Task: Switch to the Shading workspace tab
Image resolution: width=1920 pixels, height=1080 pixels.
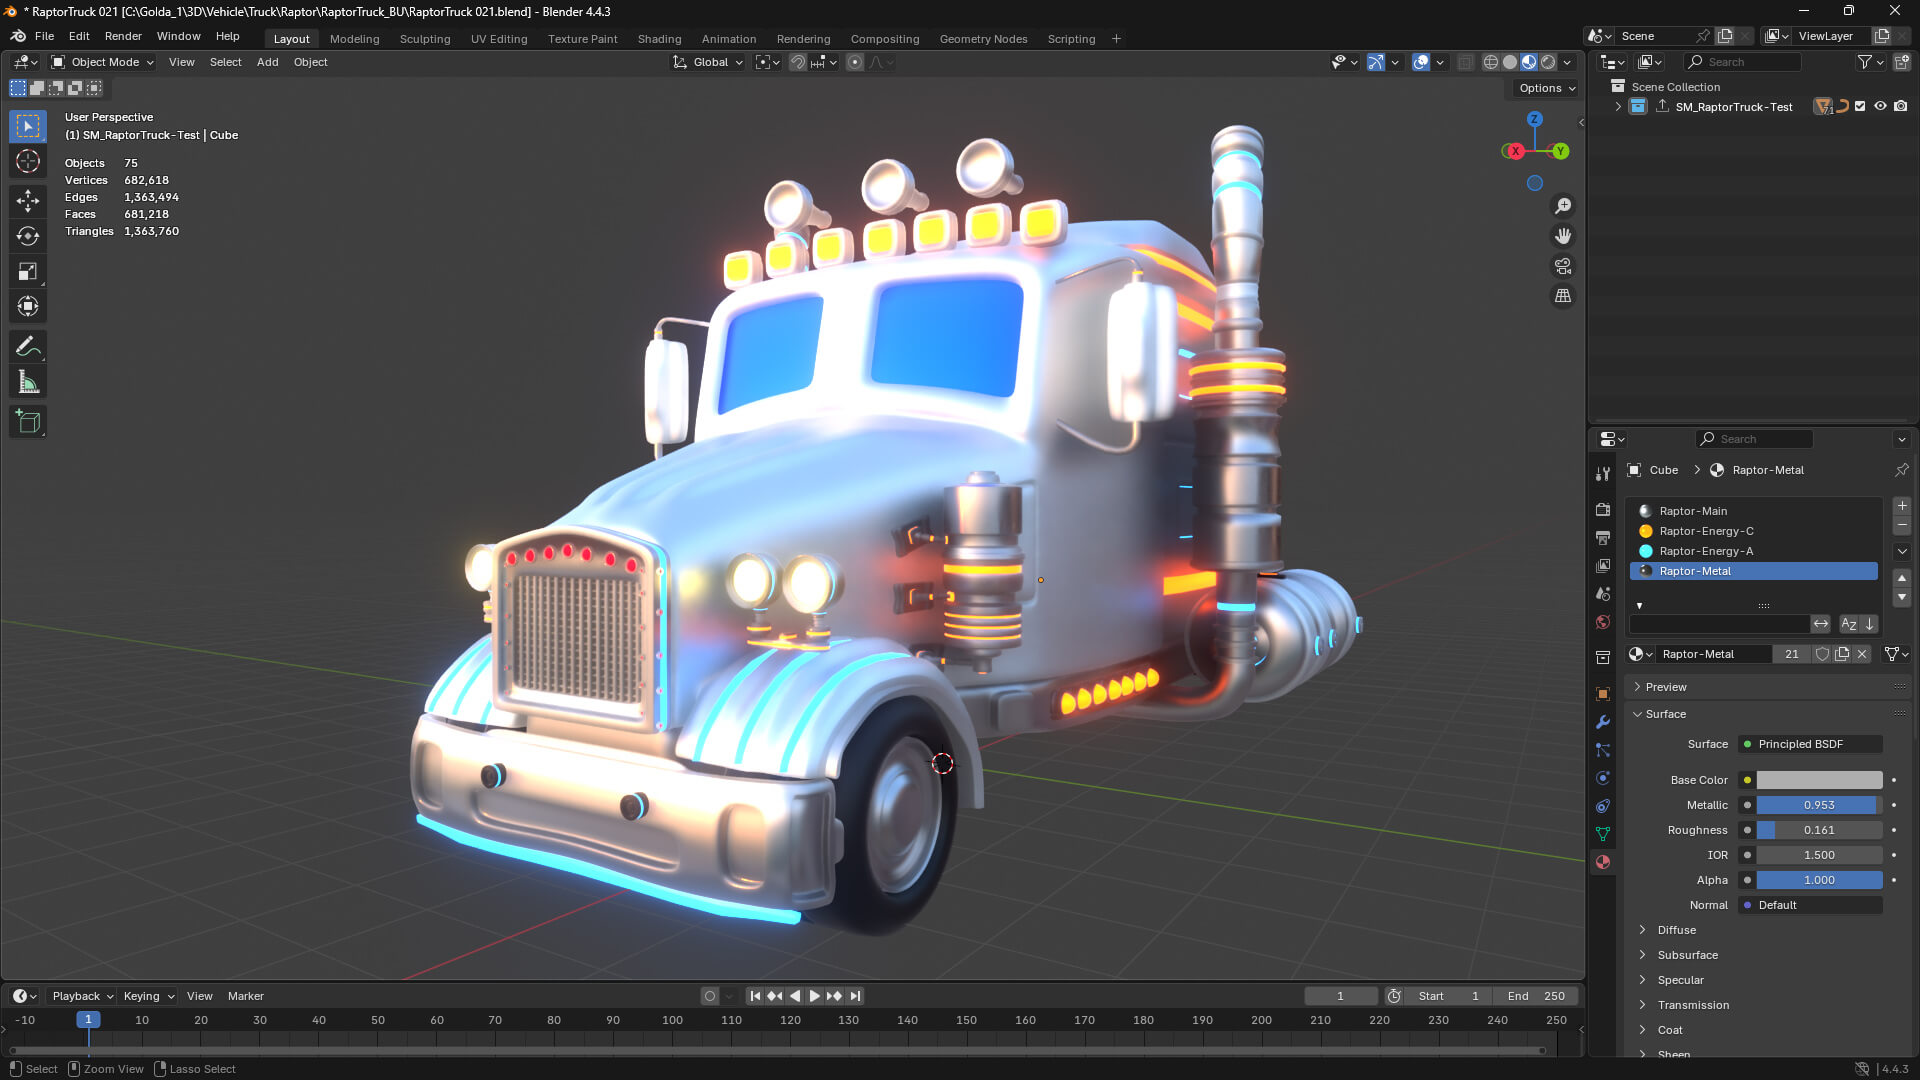Action: point(659,39)
